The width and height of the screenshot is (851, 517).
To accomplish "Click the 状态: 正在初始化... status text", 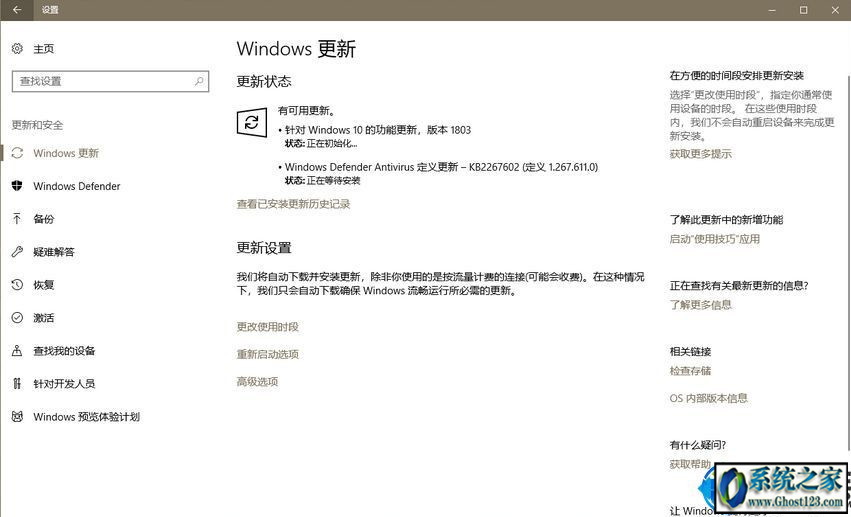I will tap(321, 144).
